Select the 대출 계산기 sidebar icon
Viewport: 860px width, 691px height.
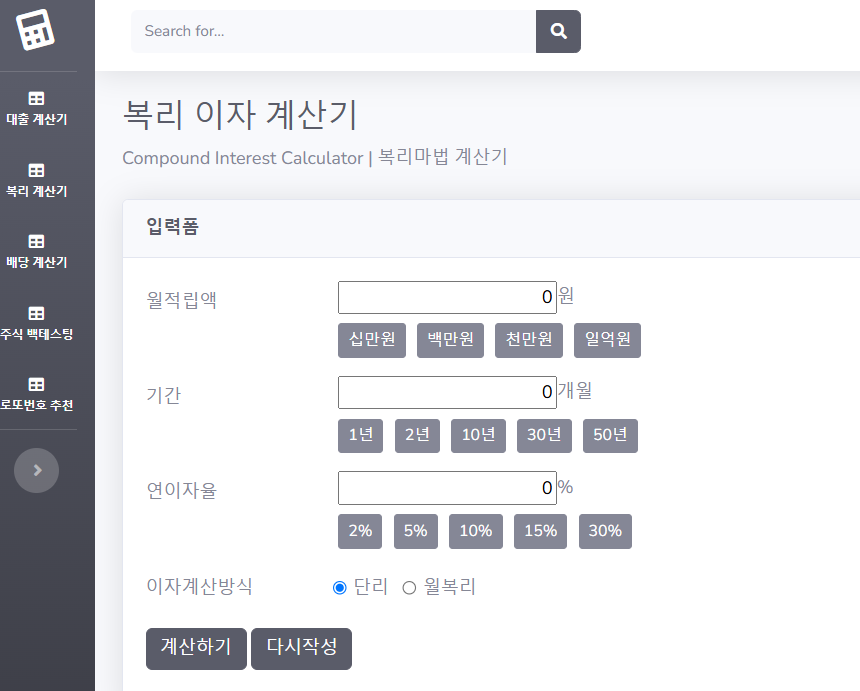pyautogui.click(x=36, y=99)
